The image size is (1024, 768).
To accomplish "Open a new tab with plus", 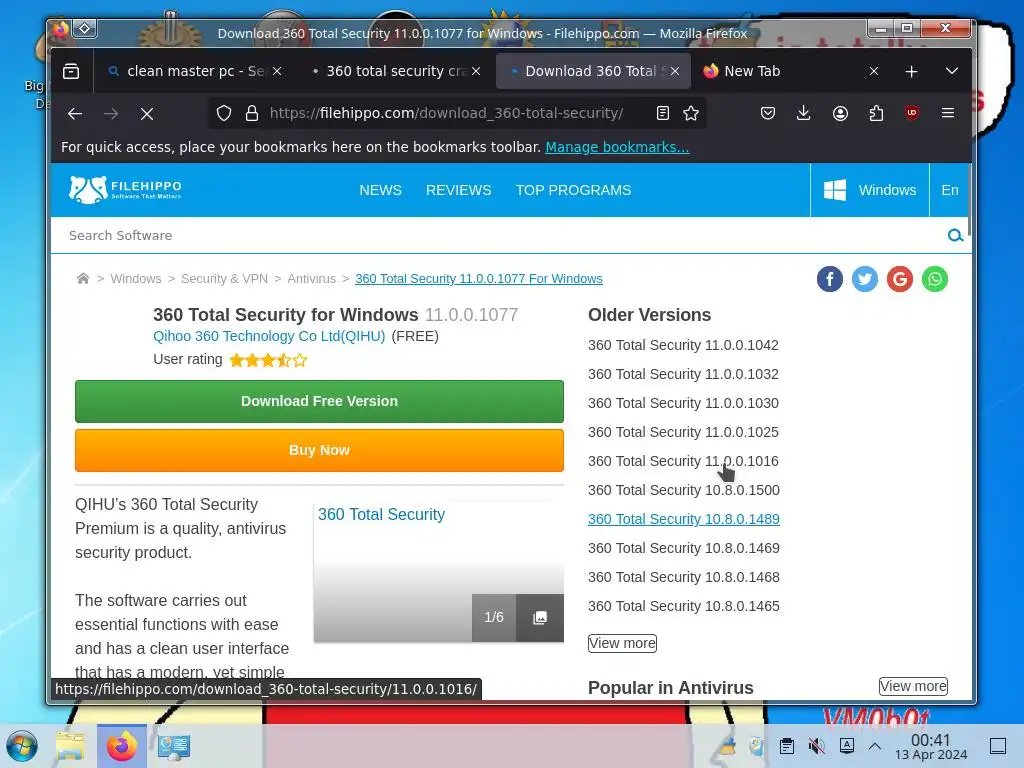I will click(x=912, y=71).
